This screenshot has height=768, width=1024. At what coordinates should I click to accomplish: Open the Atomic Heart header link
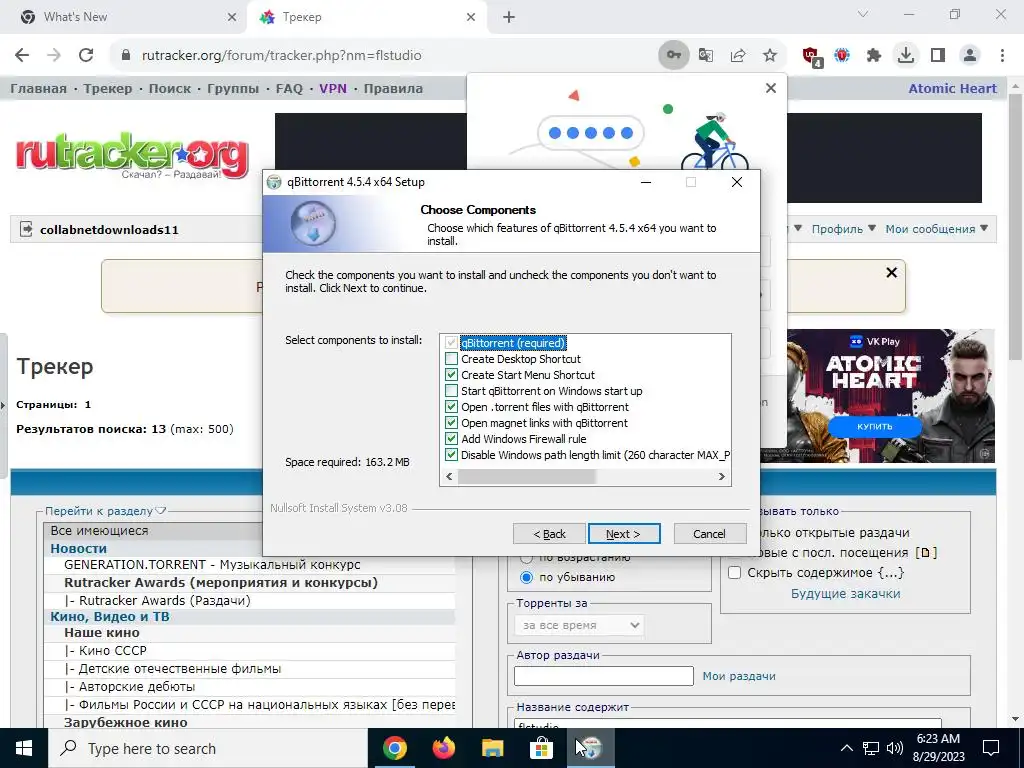pos(952,88)
